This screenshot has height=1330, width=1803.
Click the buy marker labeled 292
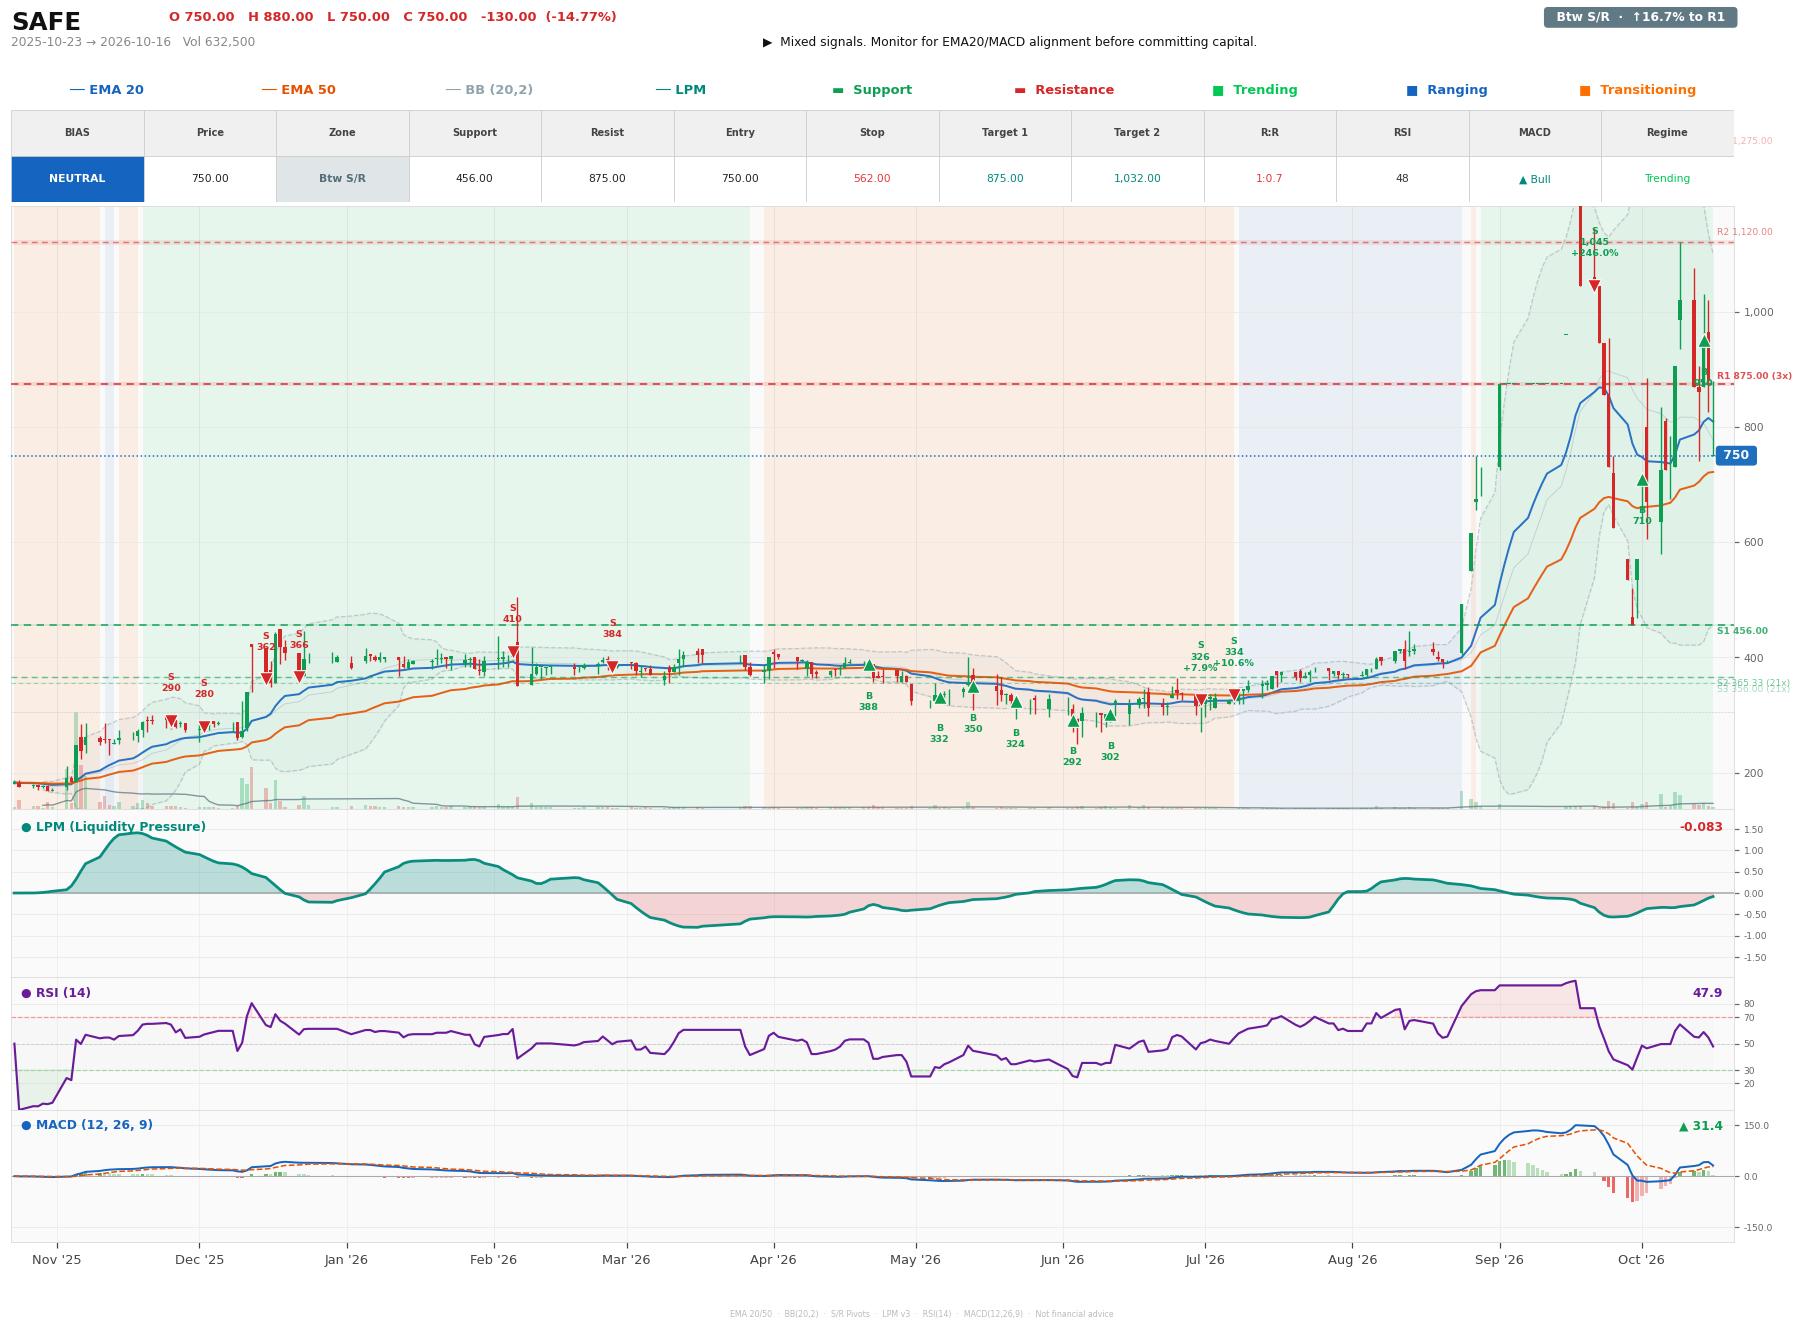coord(1073,720)
